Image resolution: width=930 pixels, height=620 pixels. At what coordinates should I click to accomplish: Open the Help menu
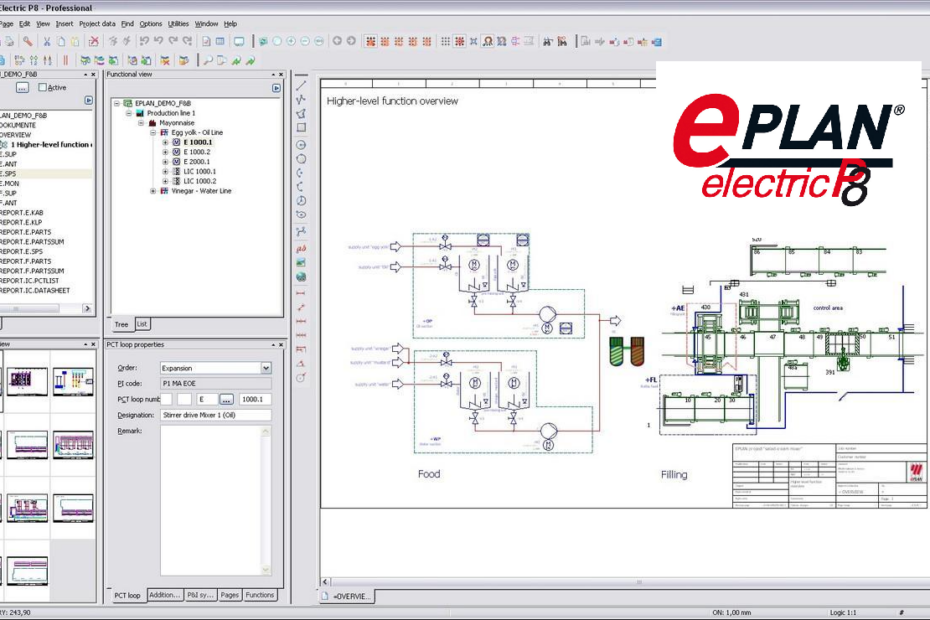[230, 24]
